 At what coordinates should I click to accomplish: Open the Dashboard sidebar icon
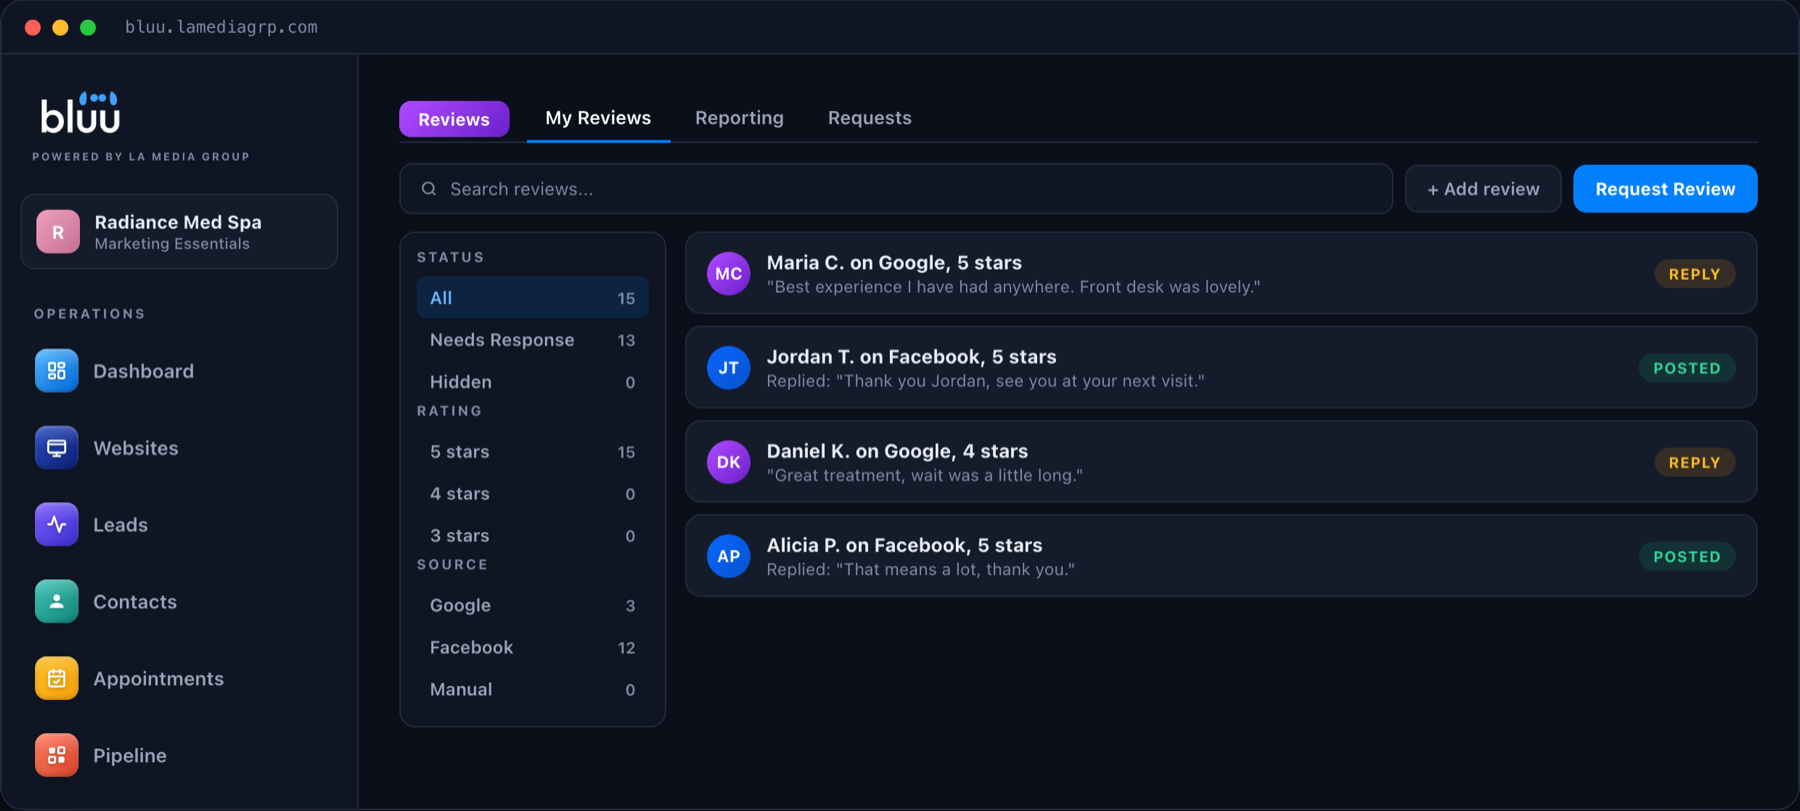pos(56,371)
